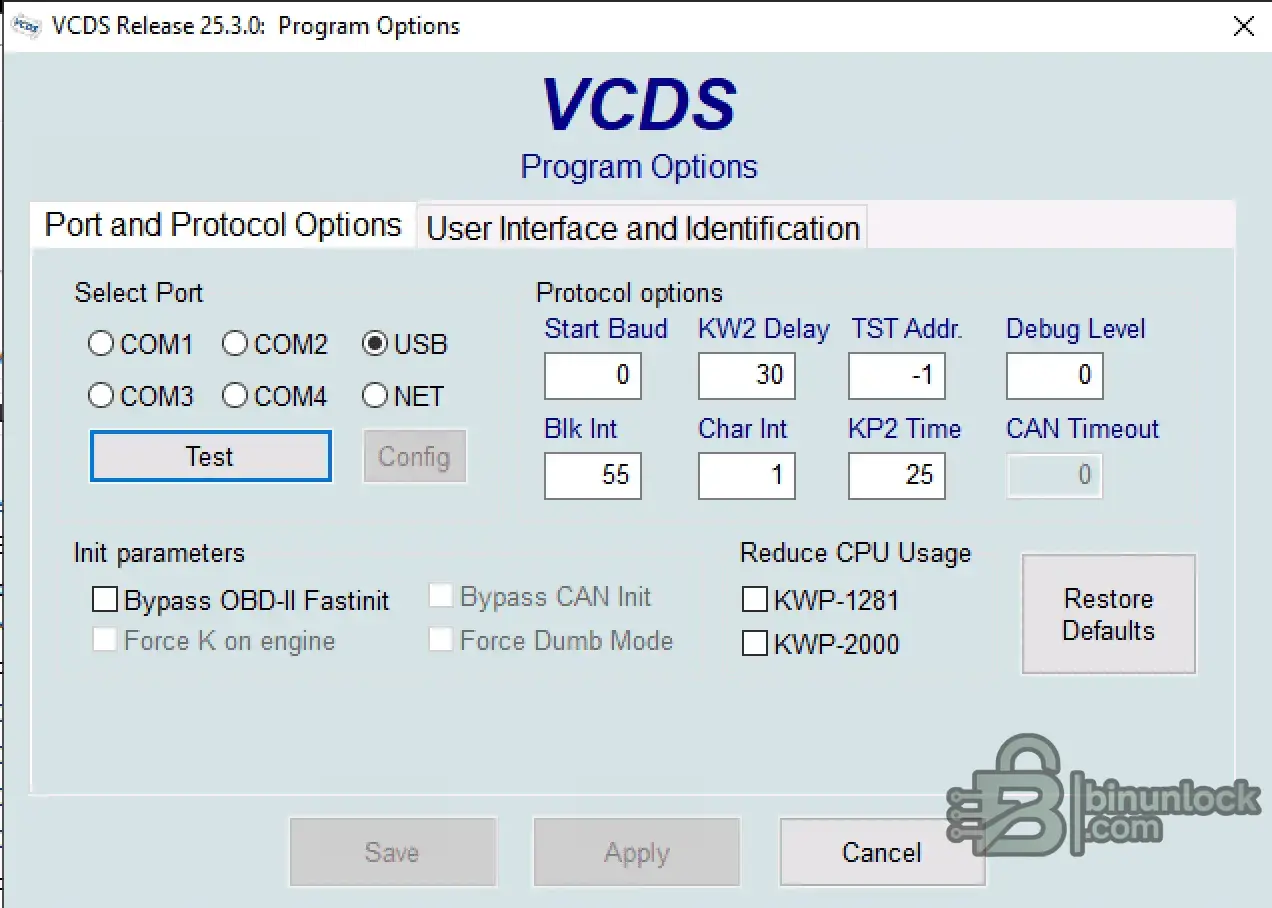
Task: Toggle the Force K on engine checkbox
Action: pos(105,640)
